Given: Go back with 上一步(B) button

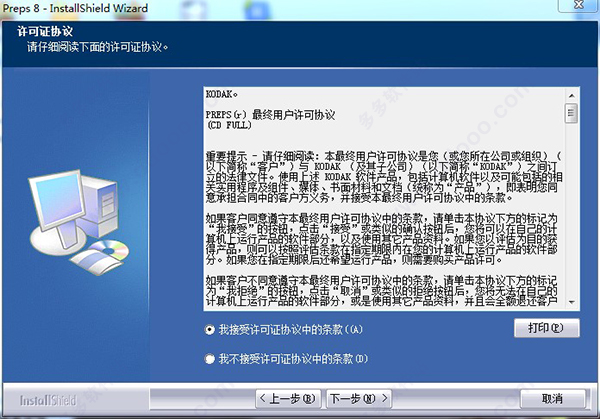Looking at the screenshot, I should [x=288, y=399].
